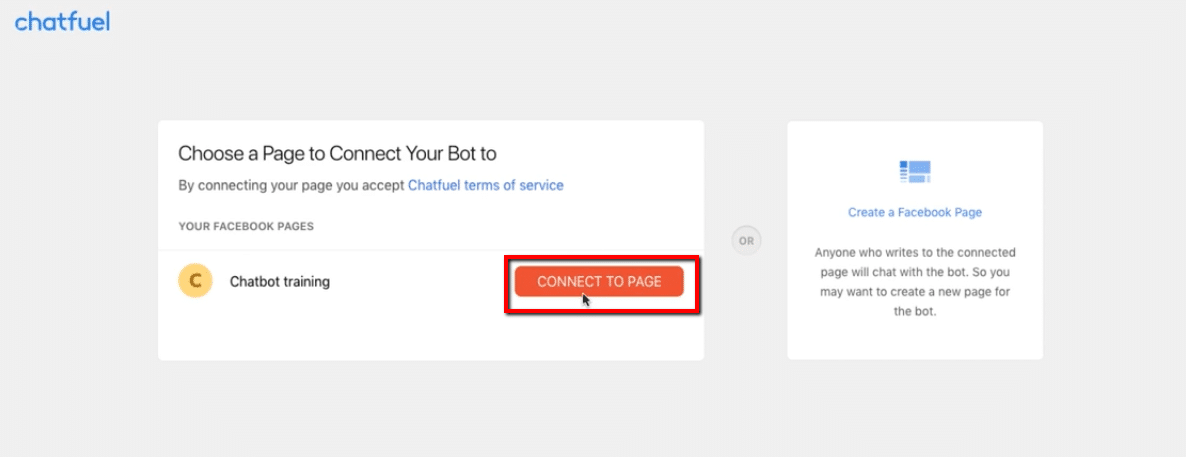Click the Create a Facebook Page link
1186x457 pixels.
pos(914,213)
